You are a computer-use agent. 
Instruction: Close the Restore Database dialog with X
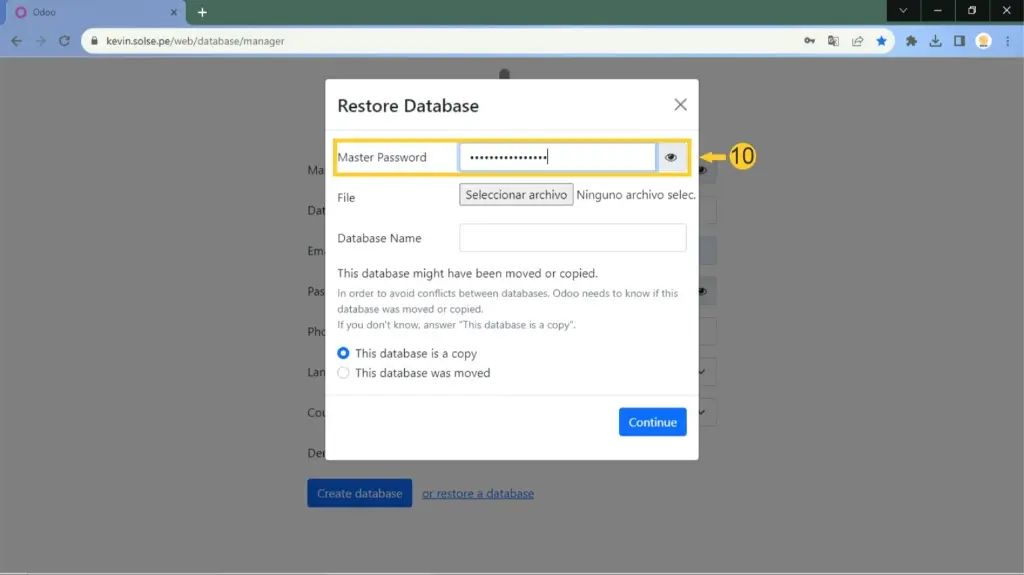pyautogui.click(x=680, y=105)
